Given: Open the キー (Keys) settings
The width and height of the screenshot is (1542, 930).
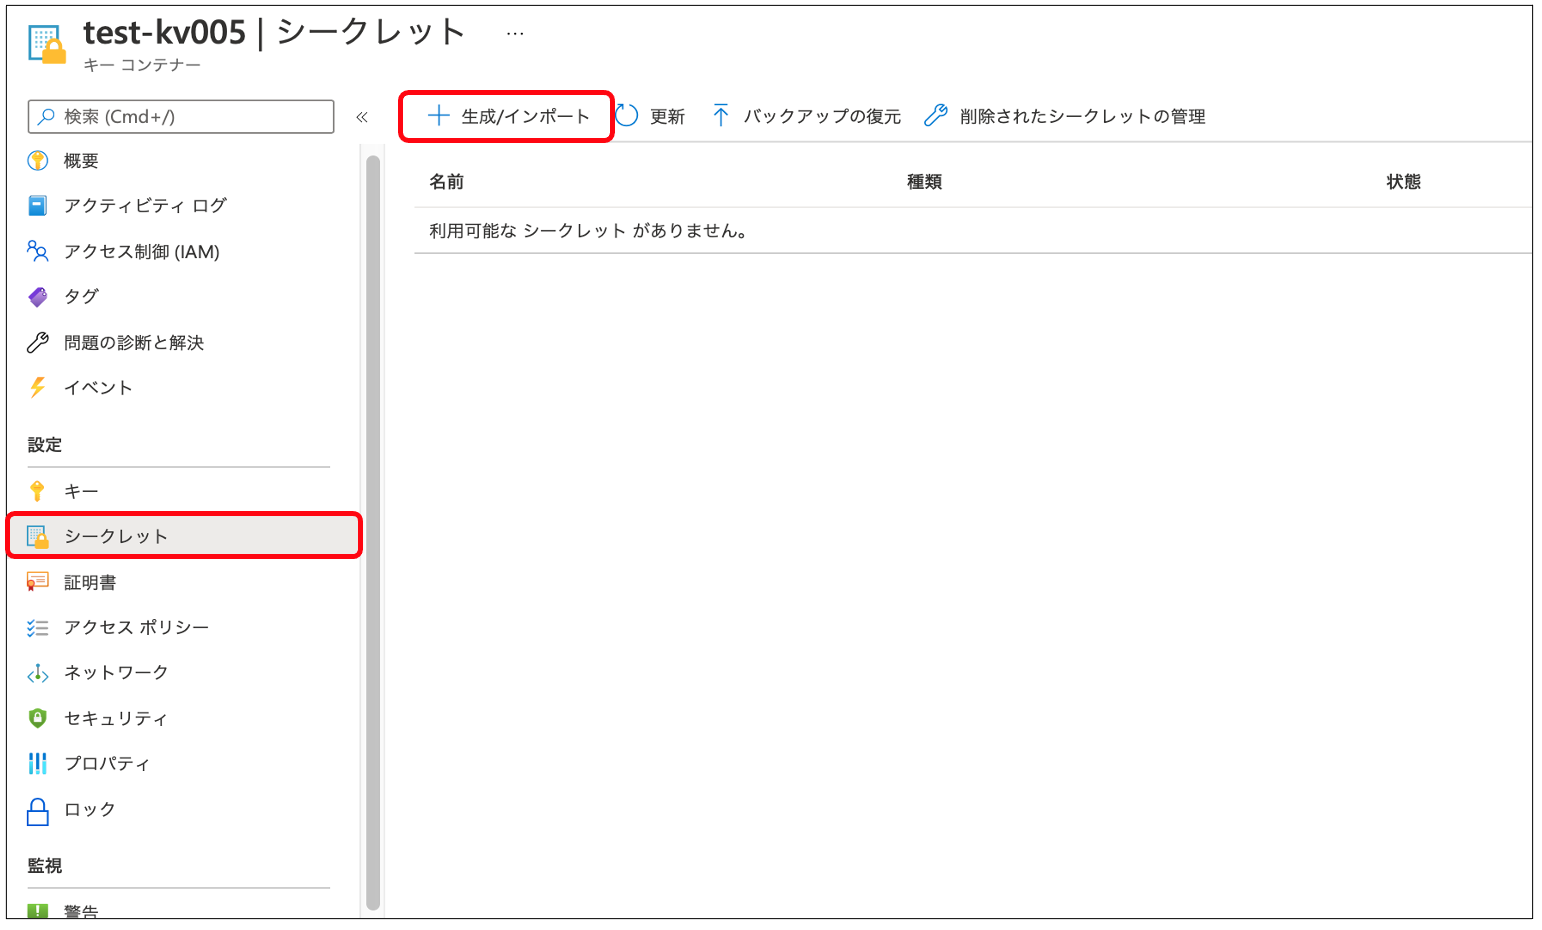Looking at the screenshot, I should click(x=81, y=490).
